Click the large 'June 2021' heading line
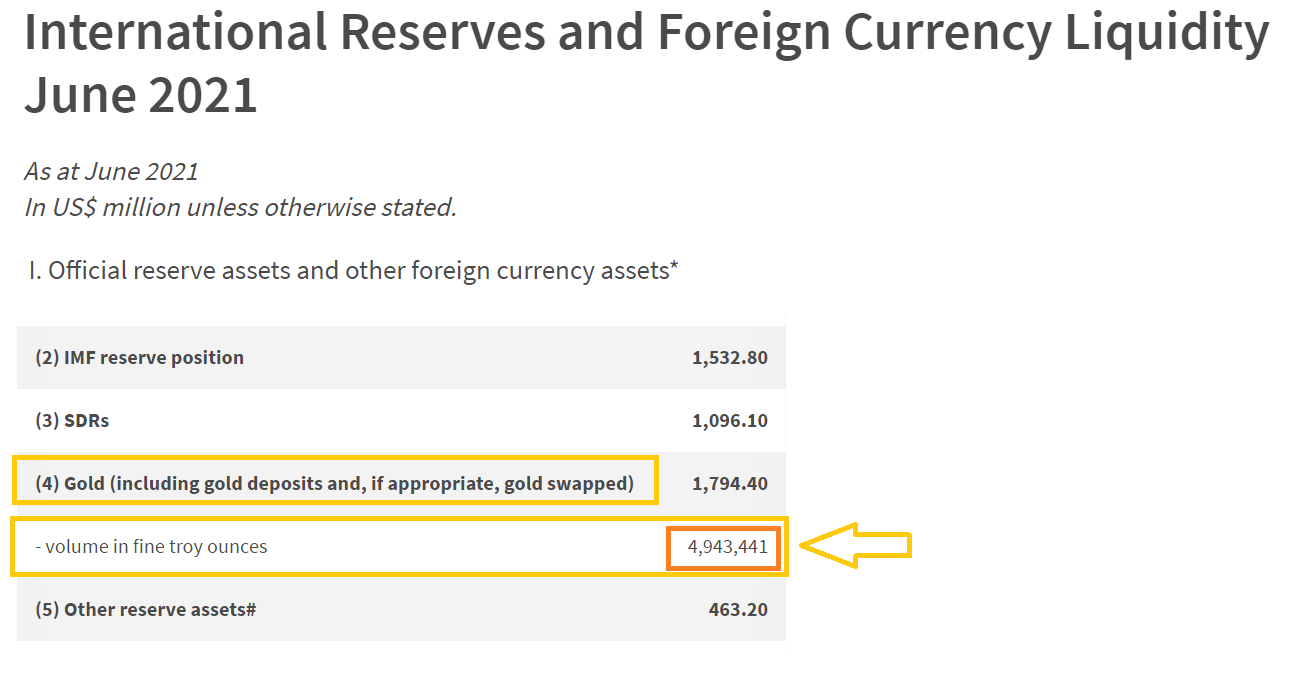Screen dimensions: 1296x673 (141, 94)
